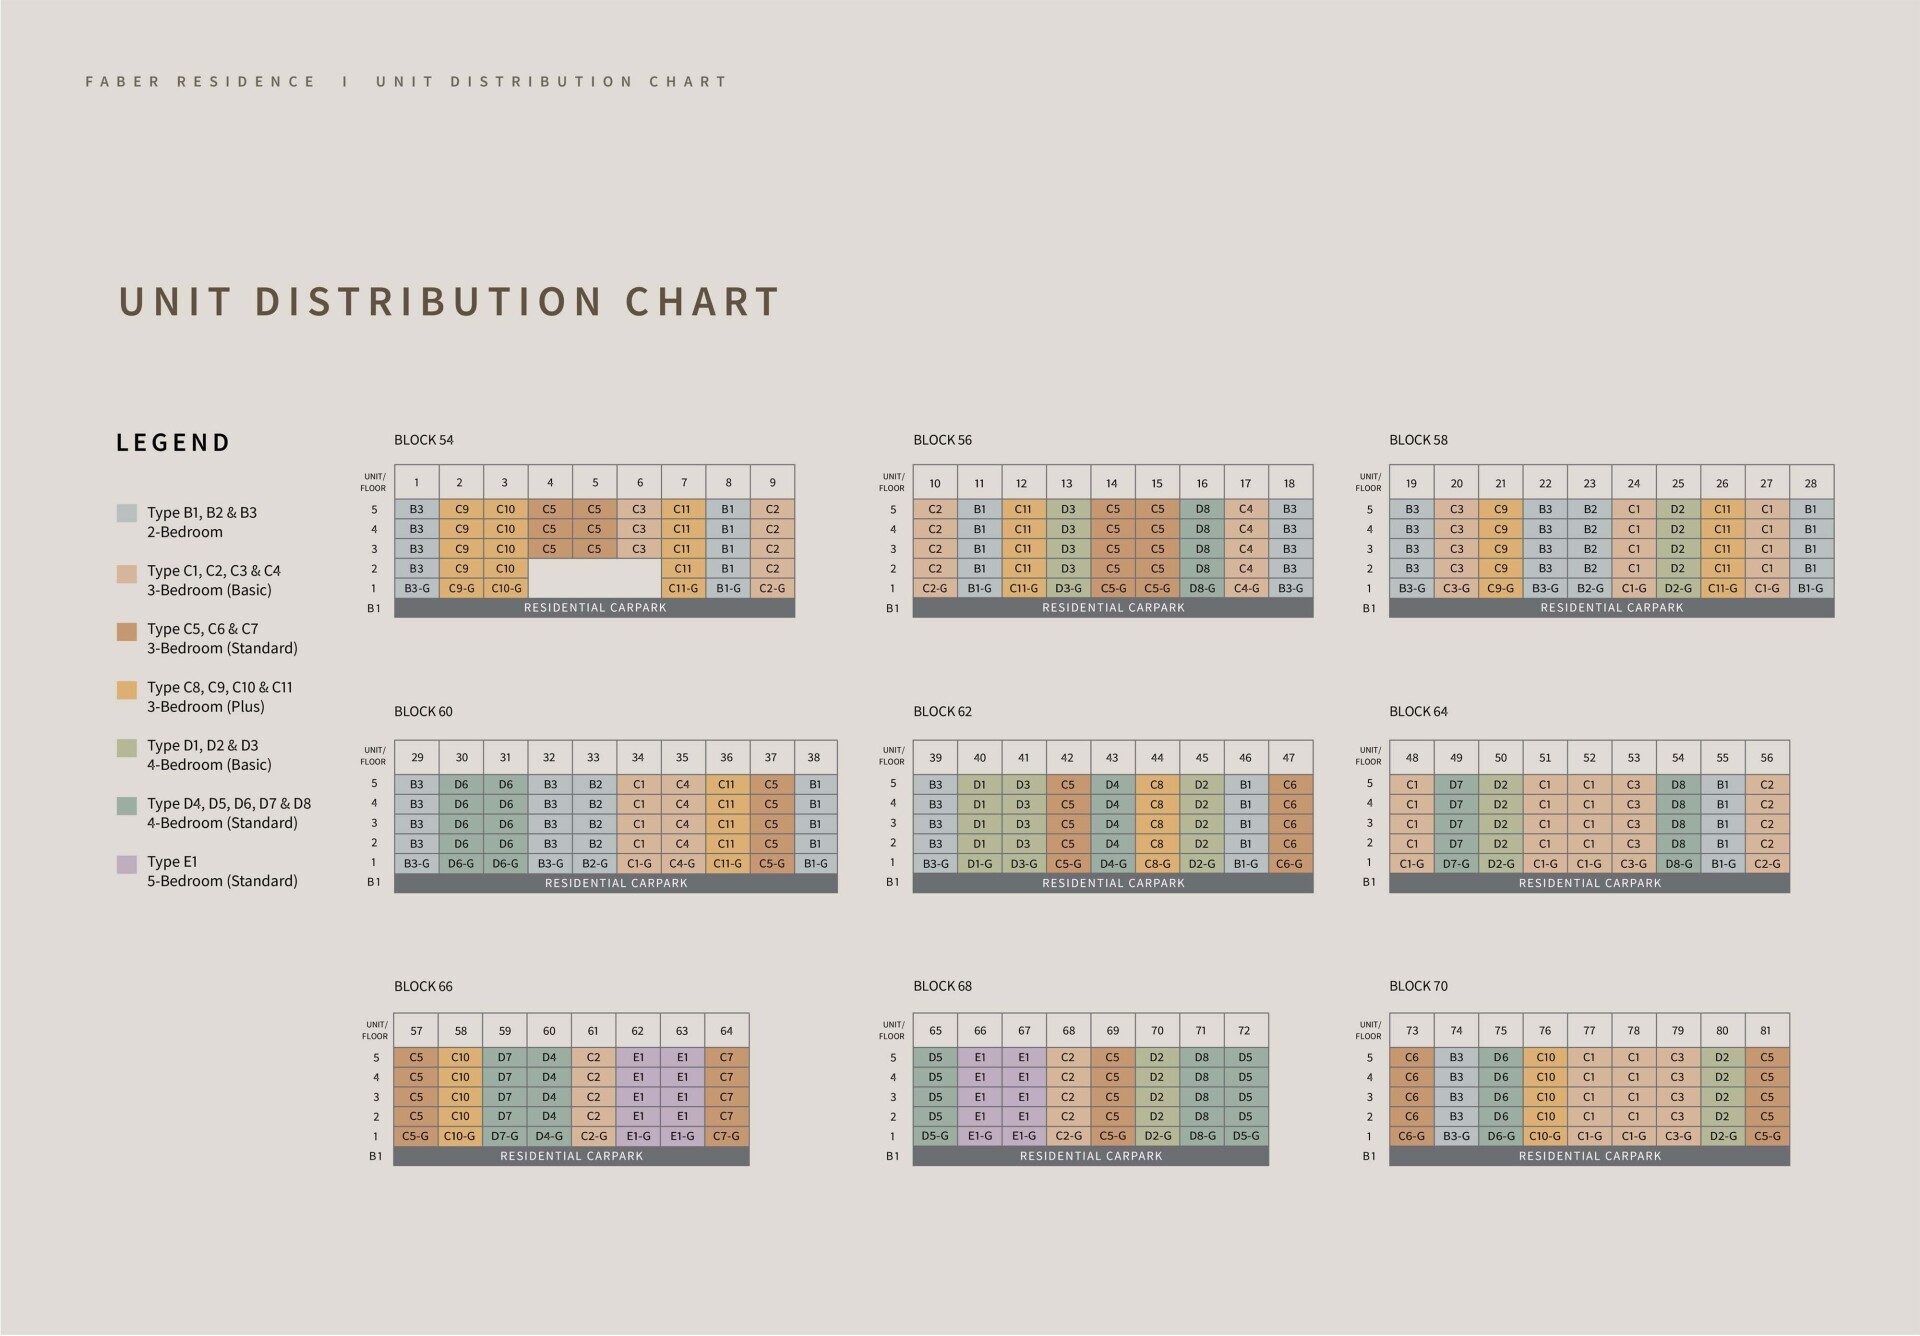Click the BLOCK 70 title
The image size is (1920, 1336).
pos(1418,986)
